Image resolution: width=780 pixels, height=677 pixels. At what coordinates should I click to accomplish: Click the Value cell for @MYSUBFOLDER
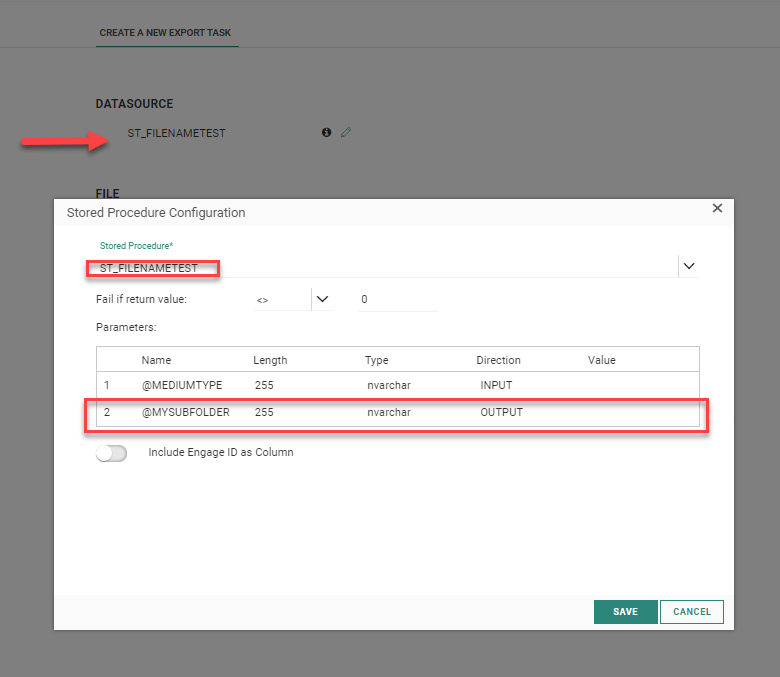point(640,412)
